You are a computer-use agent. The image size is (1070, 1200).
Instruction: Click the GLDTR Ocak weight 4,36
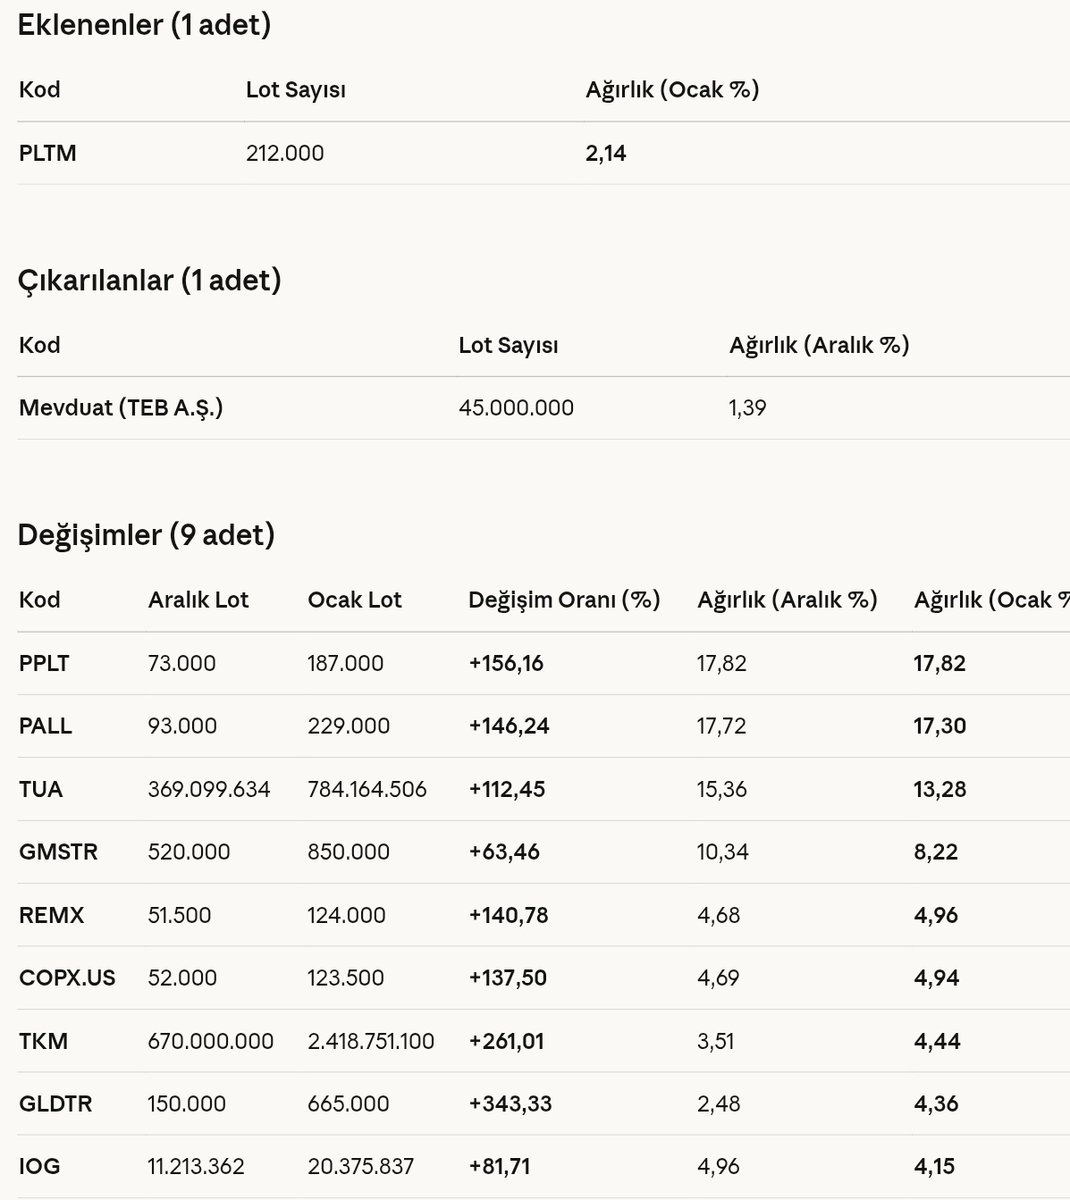coord(937,1104)
